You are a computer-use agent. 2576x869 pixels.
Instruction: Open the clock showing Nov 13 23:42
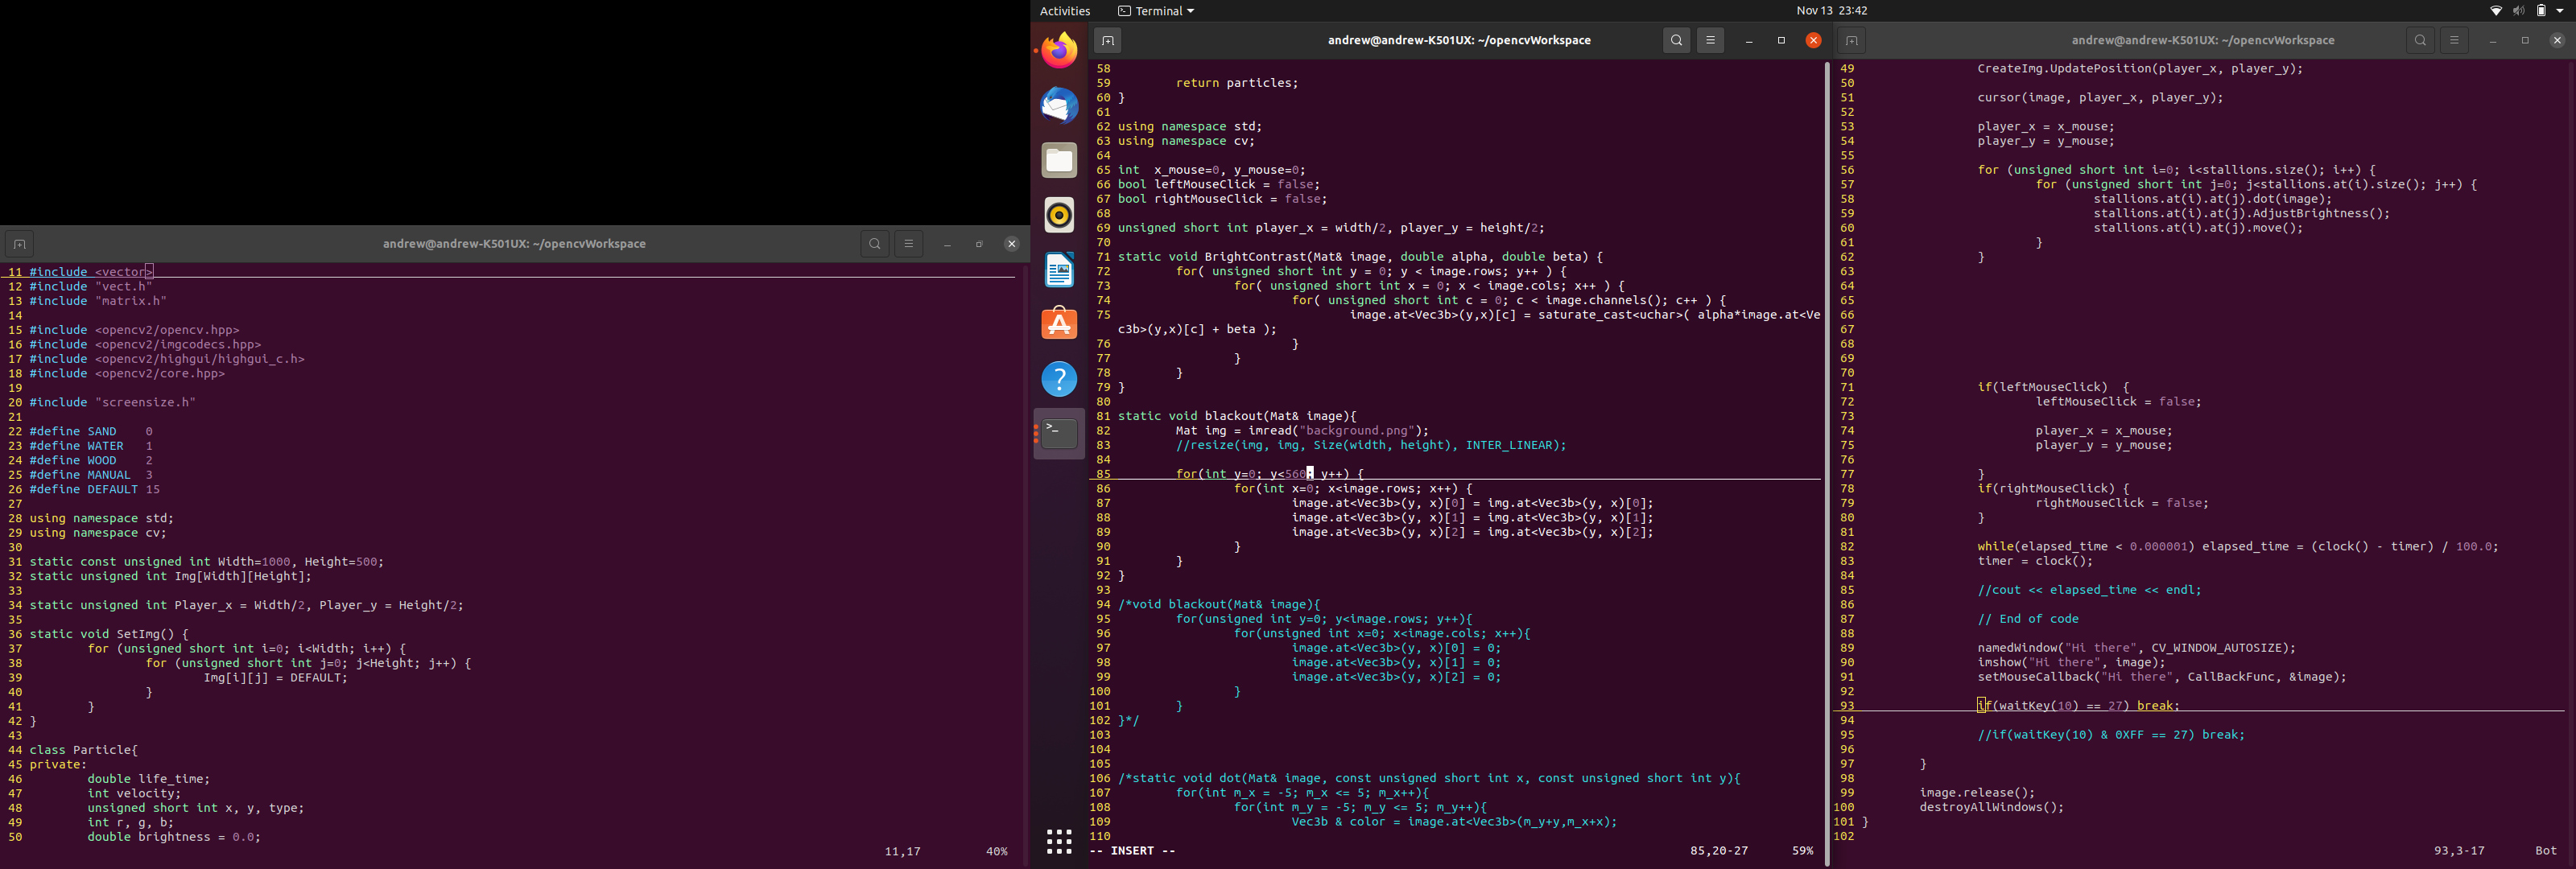click(1831, 11)
